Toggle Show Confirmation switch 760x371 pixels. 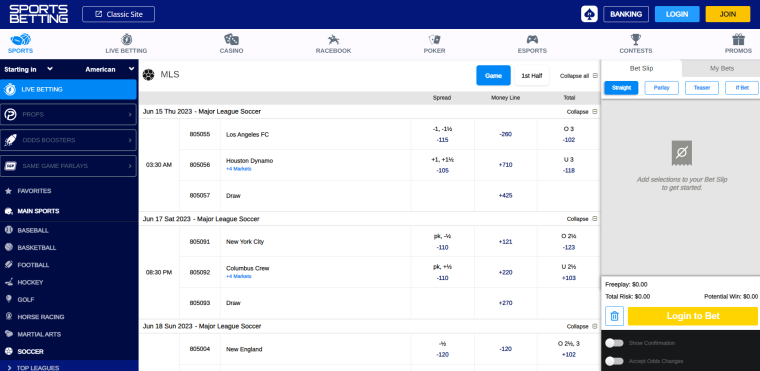point(614,343)
